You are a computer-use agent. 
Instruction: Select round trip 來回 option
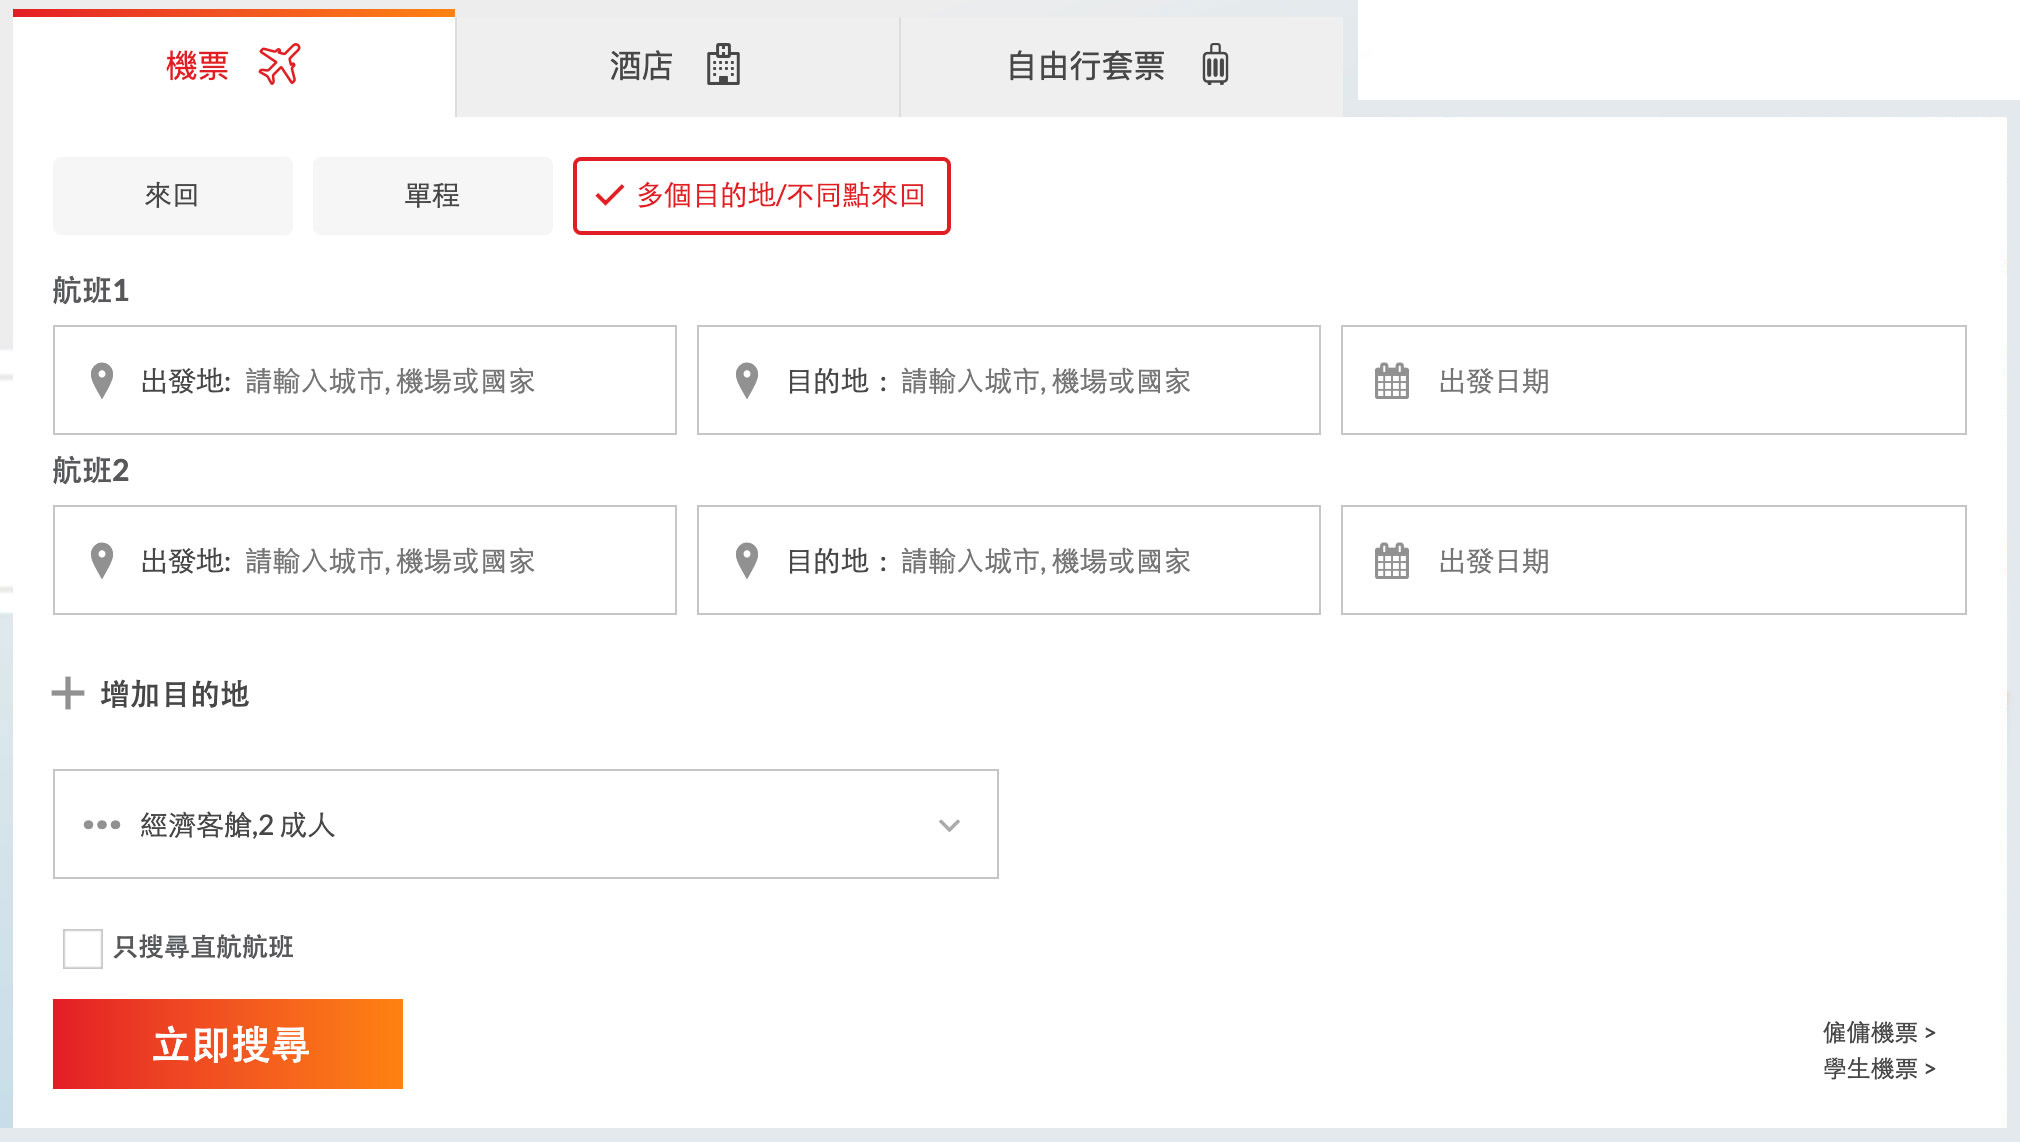coord(172,196)
